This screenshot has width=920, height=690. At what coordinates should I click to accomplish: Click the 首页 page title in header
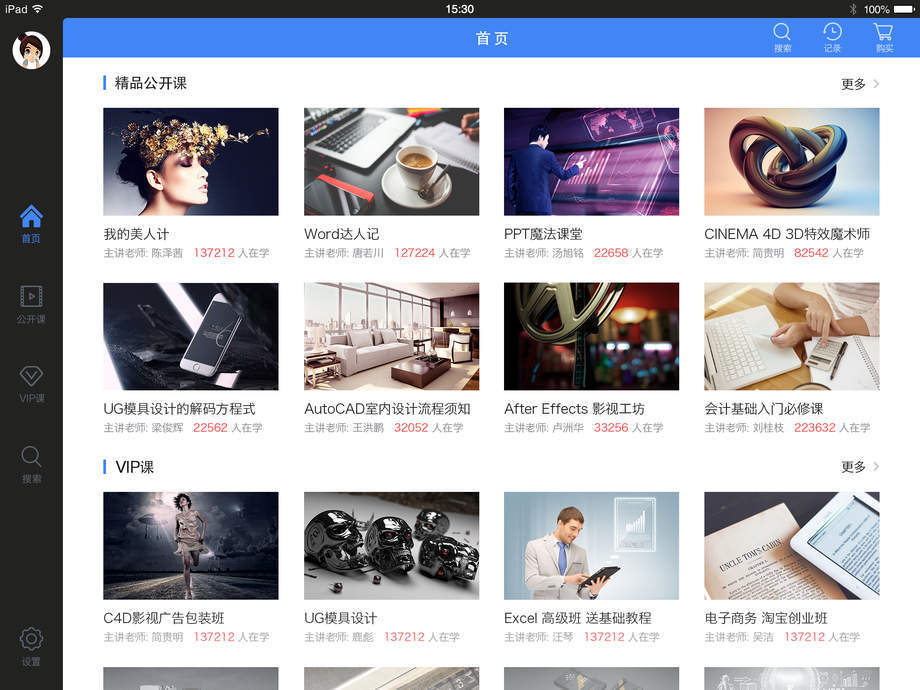(x=491, y=39)
